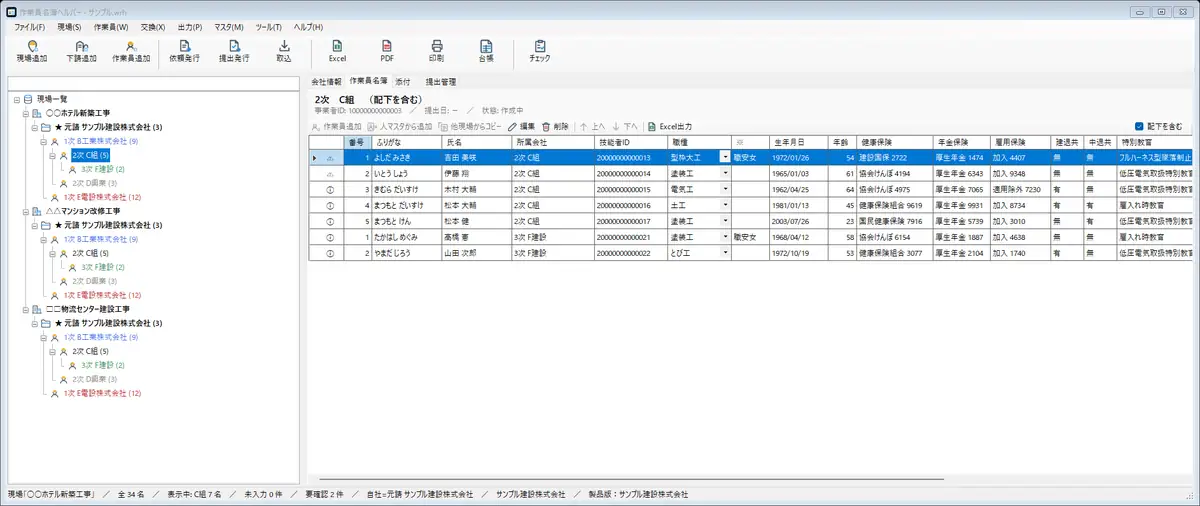Click the cell 高橋 寛
The height and width of the screenshot is (506, 1200).
[475, 237]
